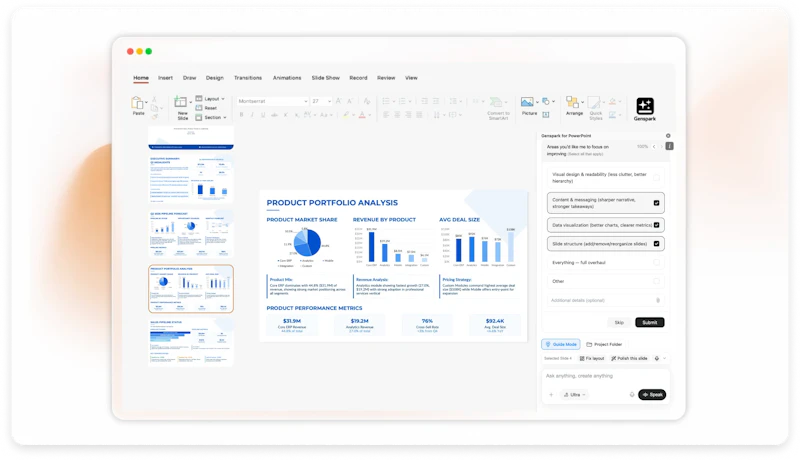Click the shape fill color swatch
This screenshot has width=800, height=460.
pos(612,101)
